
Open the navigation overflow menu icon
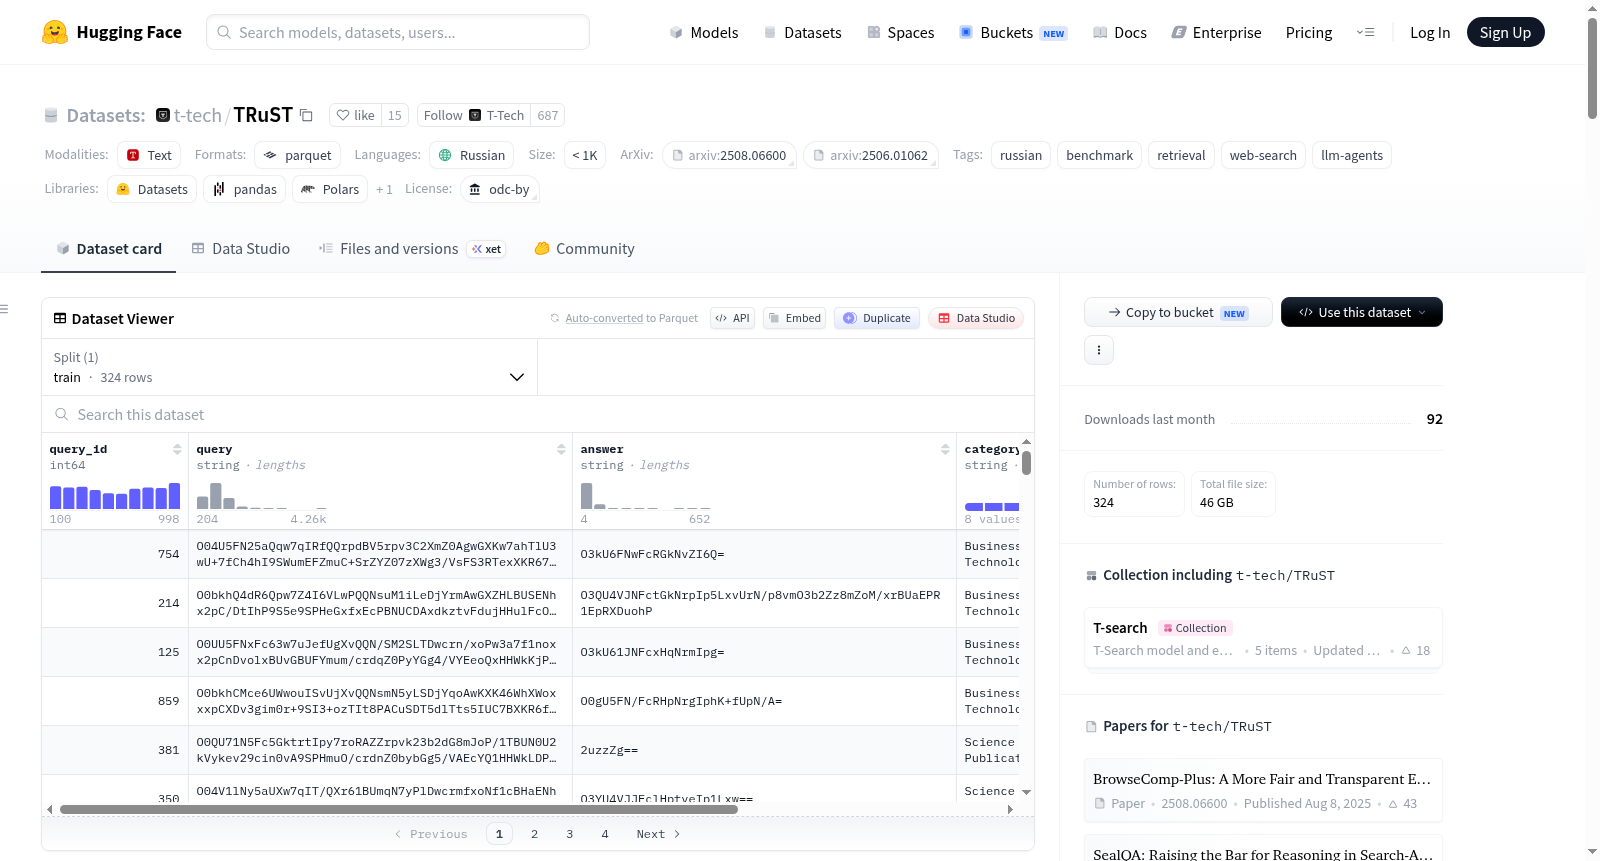1365,32
